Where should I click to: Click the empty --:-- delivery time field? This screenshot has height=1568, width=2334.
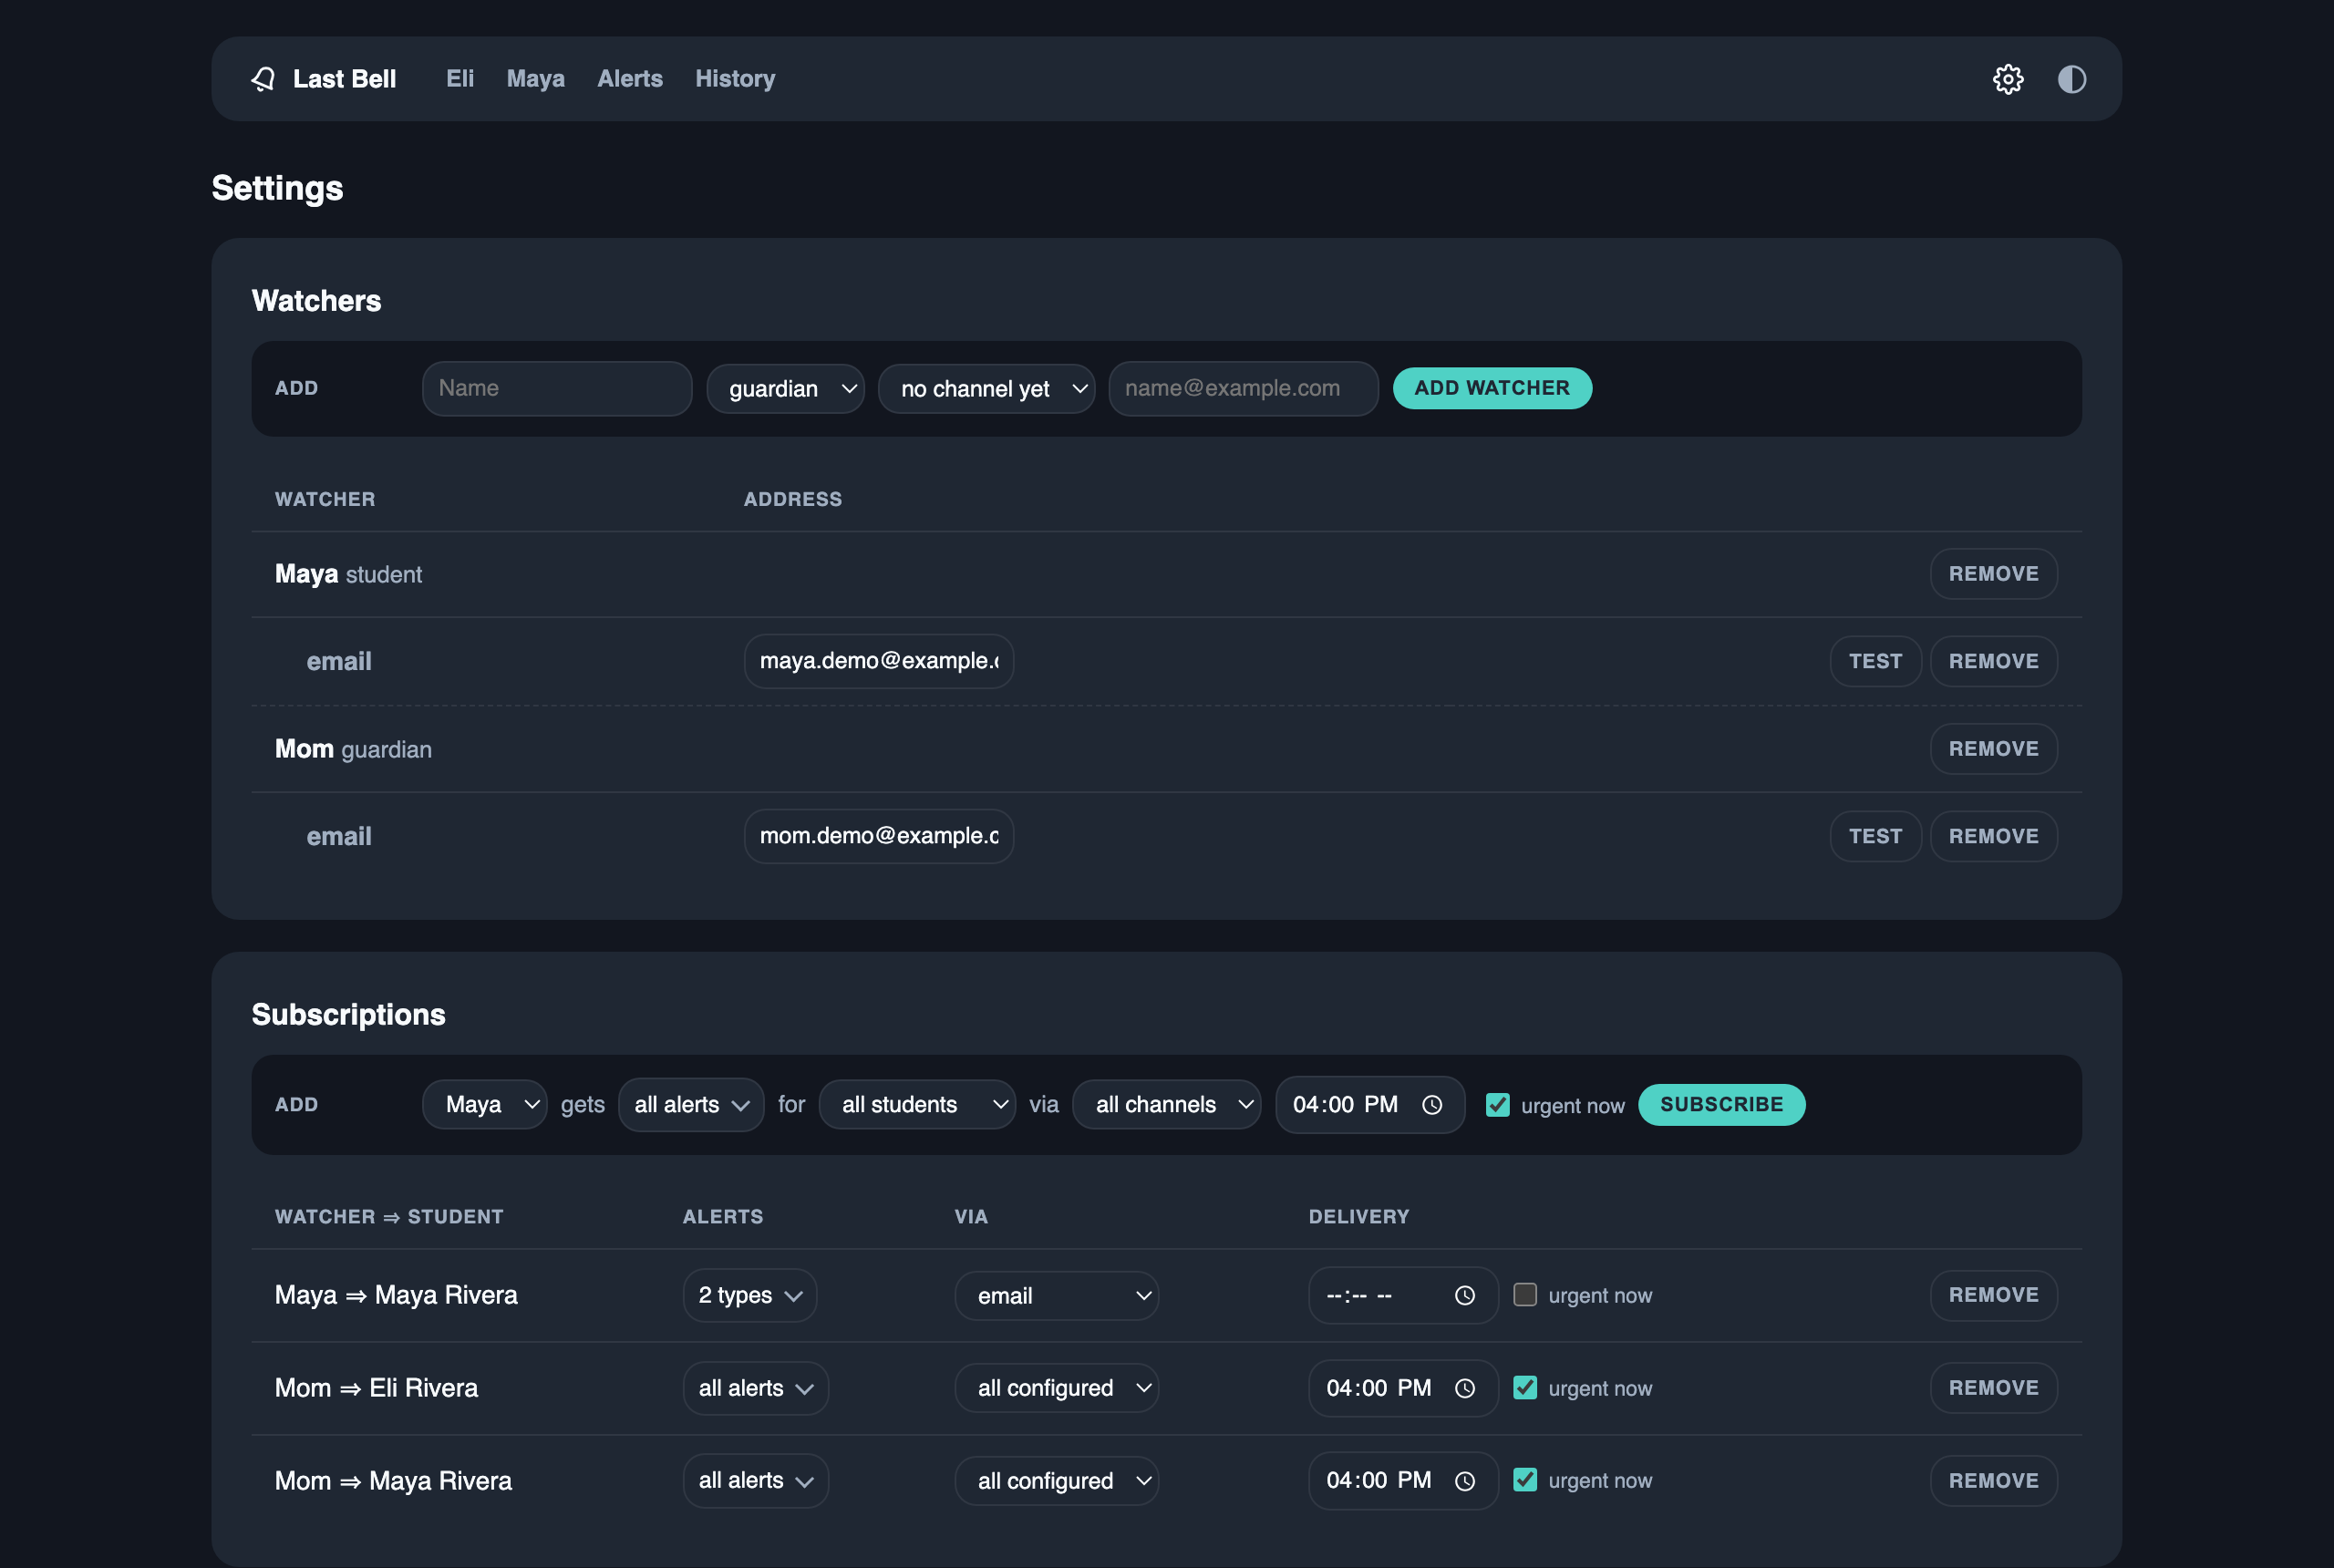pyautogui.click(x=1403, y=1296)
